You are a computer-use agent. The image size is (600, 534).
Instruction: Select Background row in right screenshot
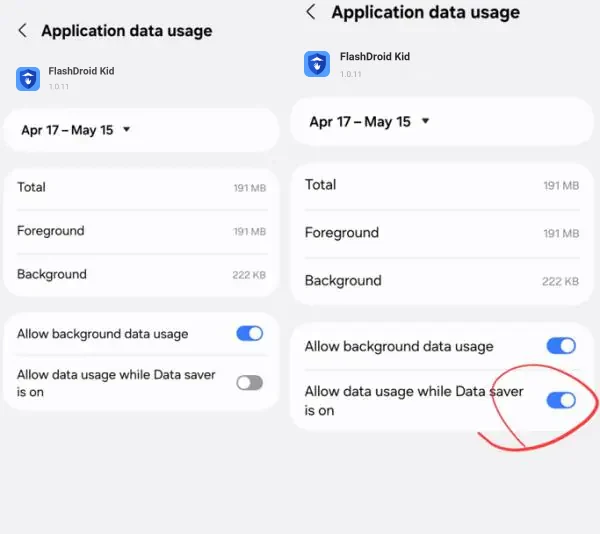pyautogui.click(x=442, y=281)
